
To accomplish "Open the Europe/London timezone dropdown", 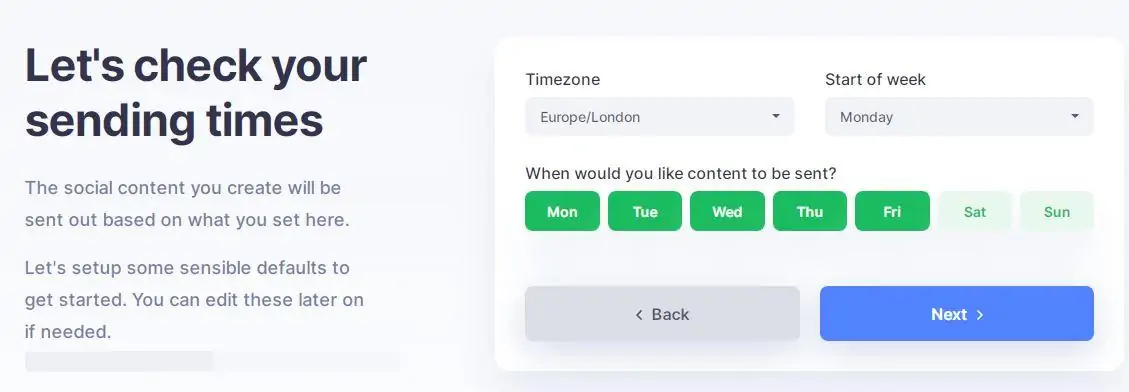I will tap(660, 117).
